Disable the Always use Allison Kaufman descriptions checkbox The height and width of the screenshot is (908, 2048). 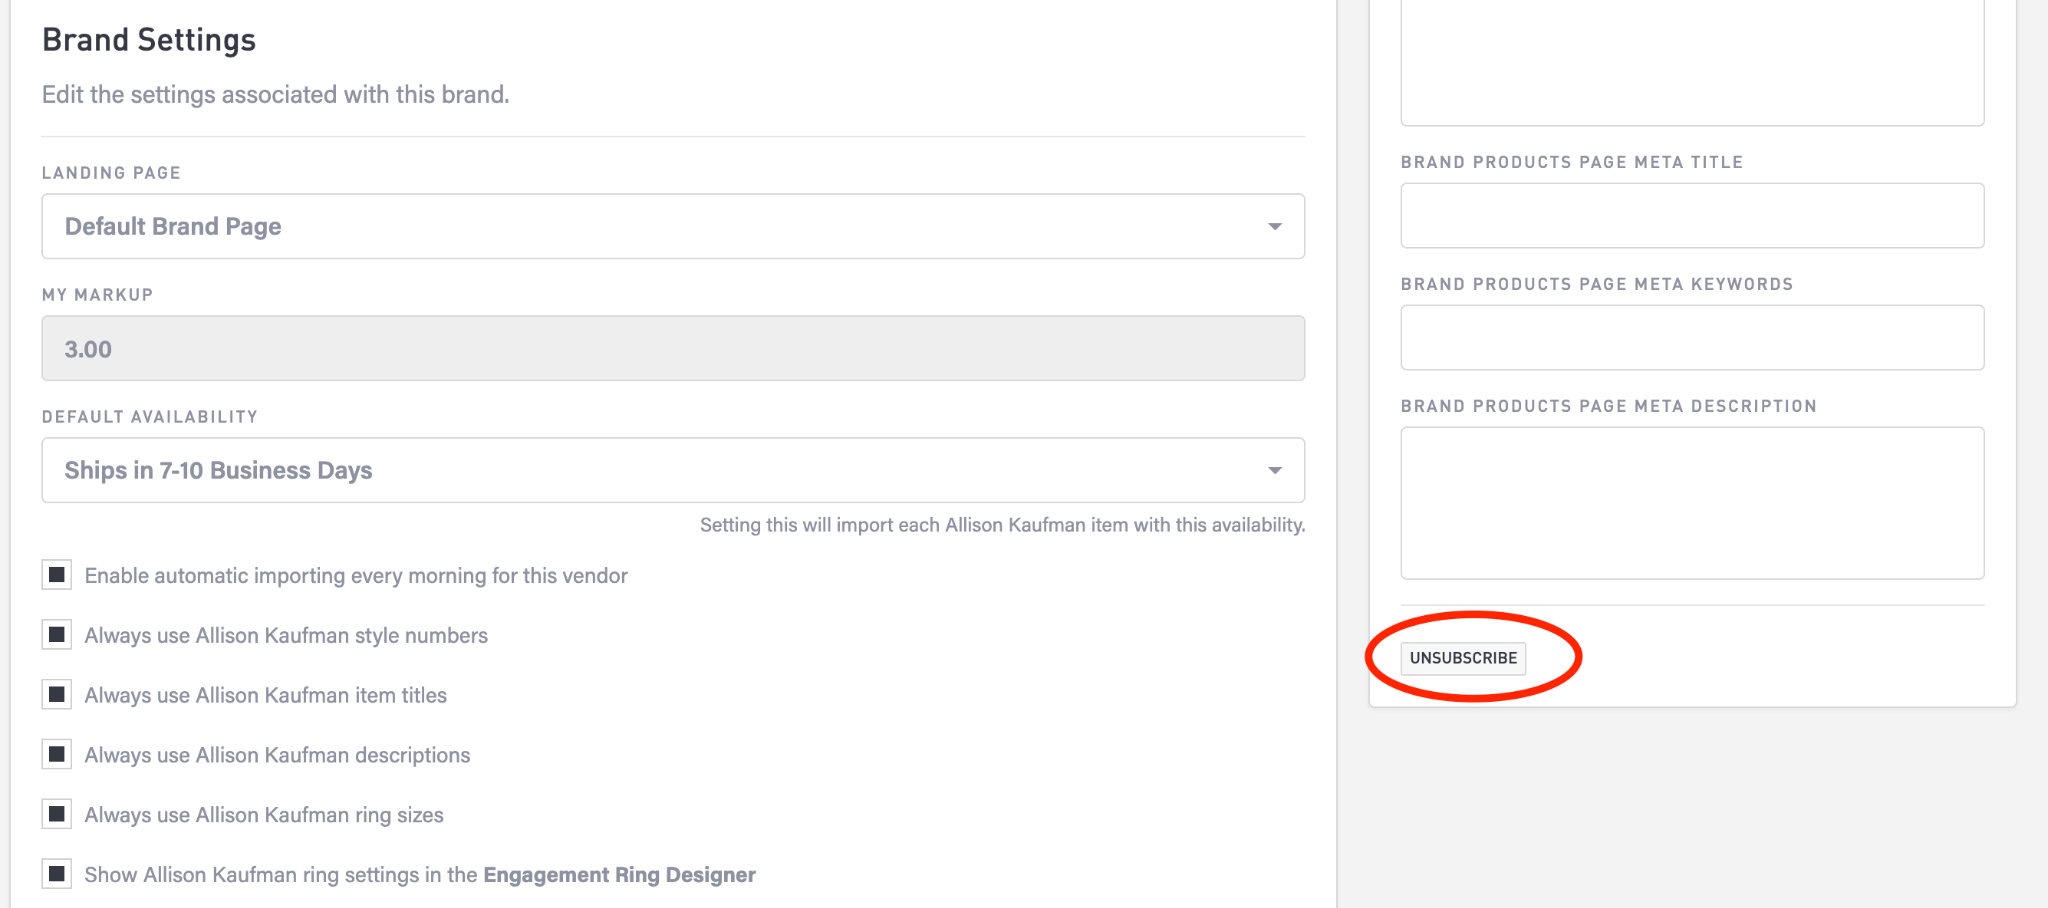point(57,755)
